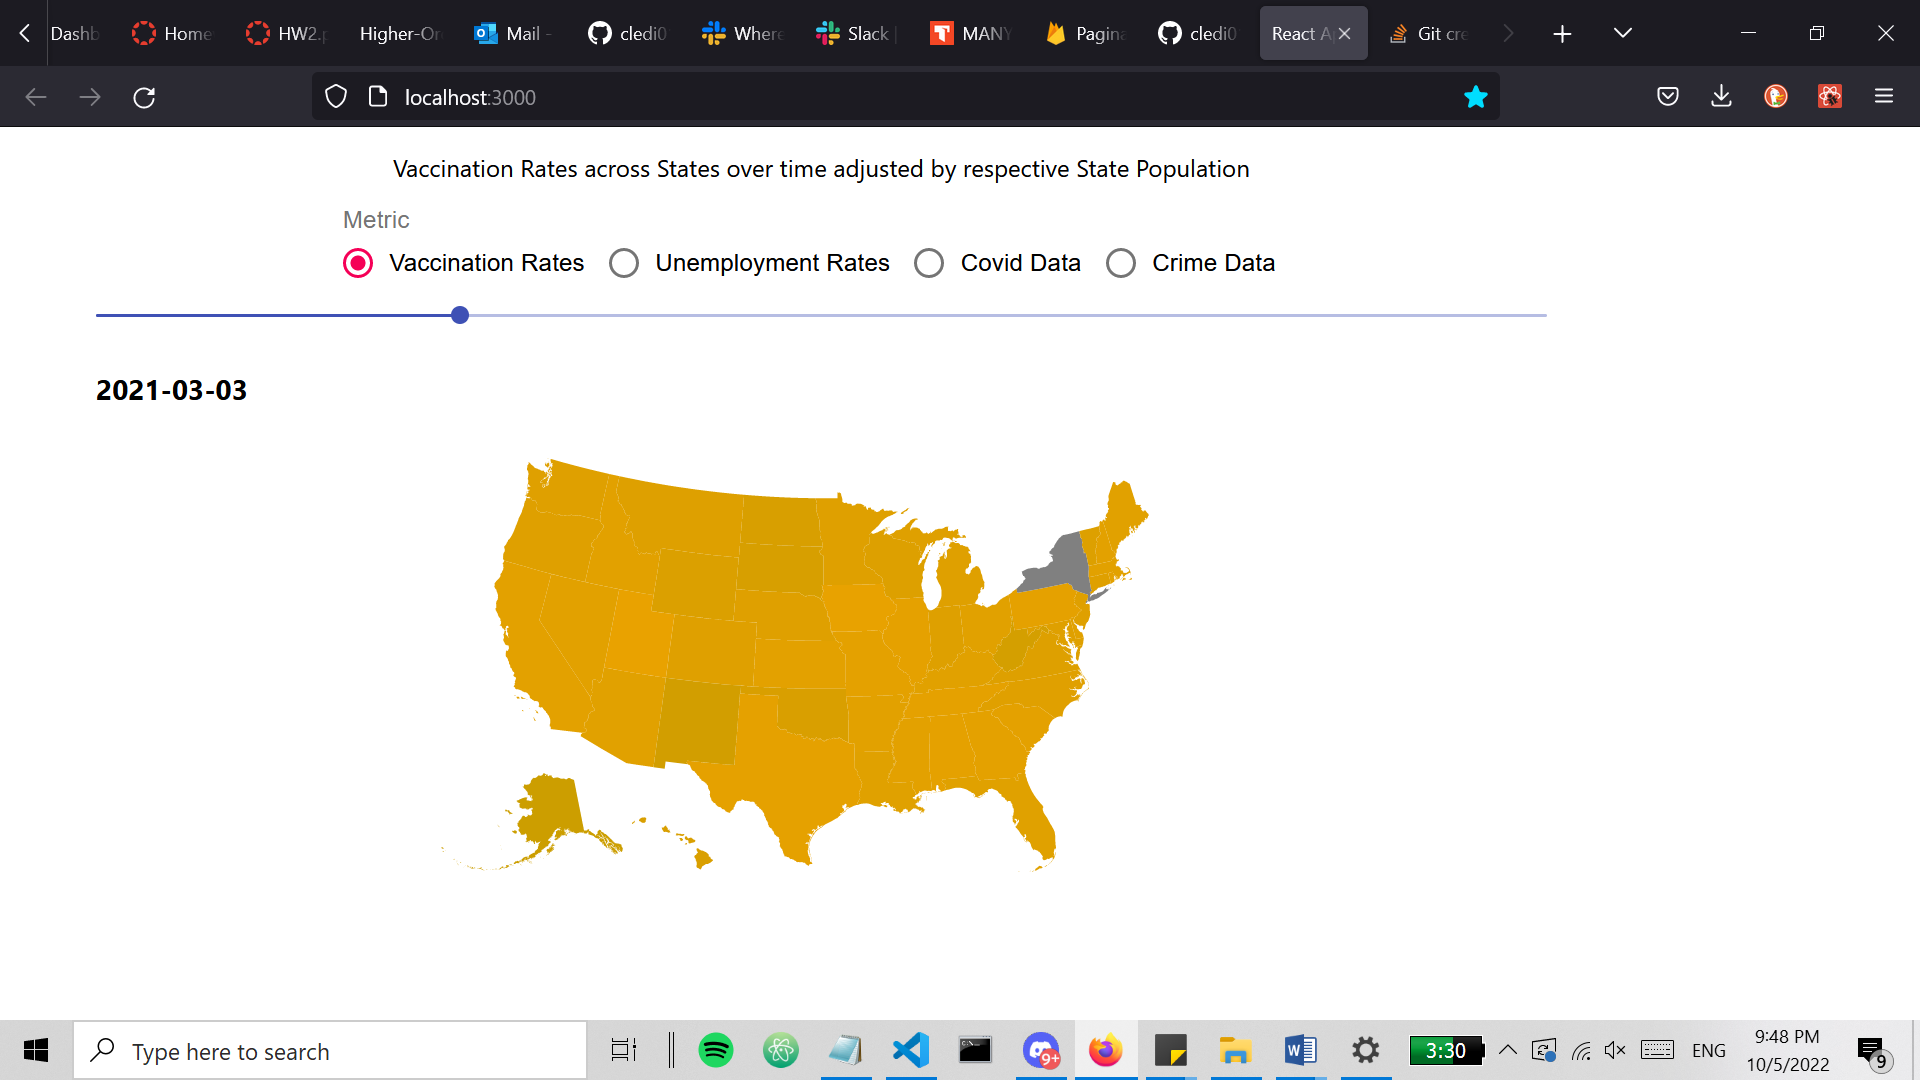Select the Unemployment Rates metric

point(624,262)
